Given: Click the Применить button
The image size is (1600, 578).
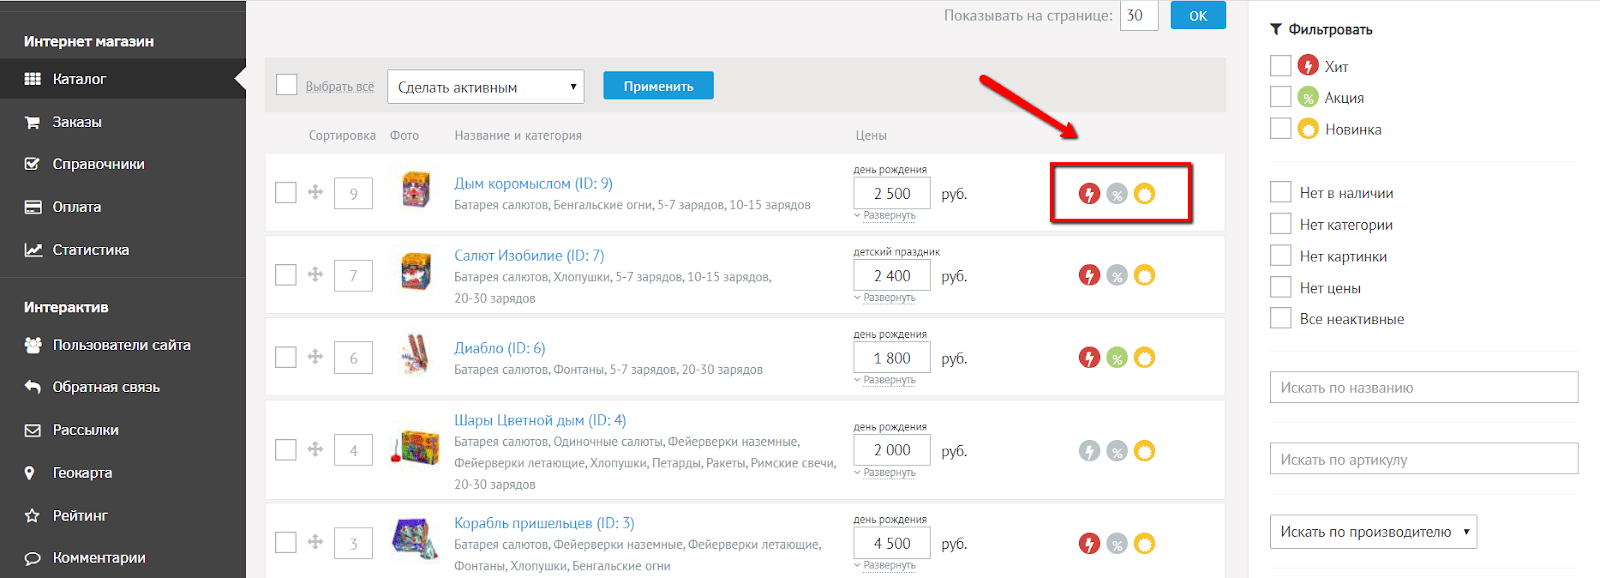Looking at the screenshot, I should [658, 86].
